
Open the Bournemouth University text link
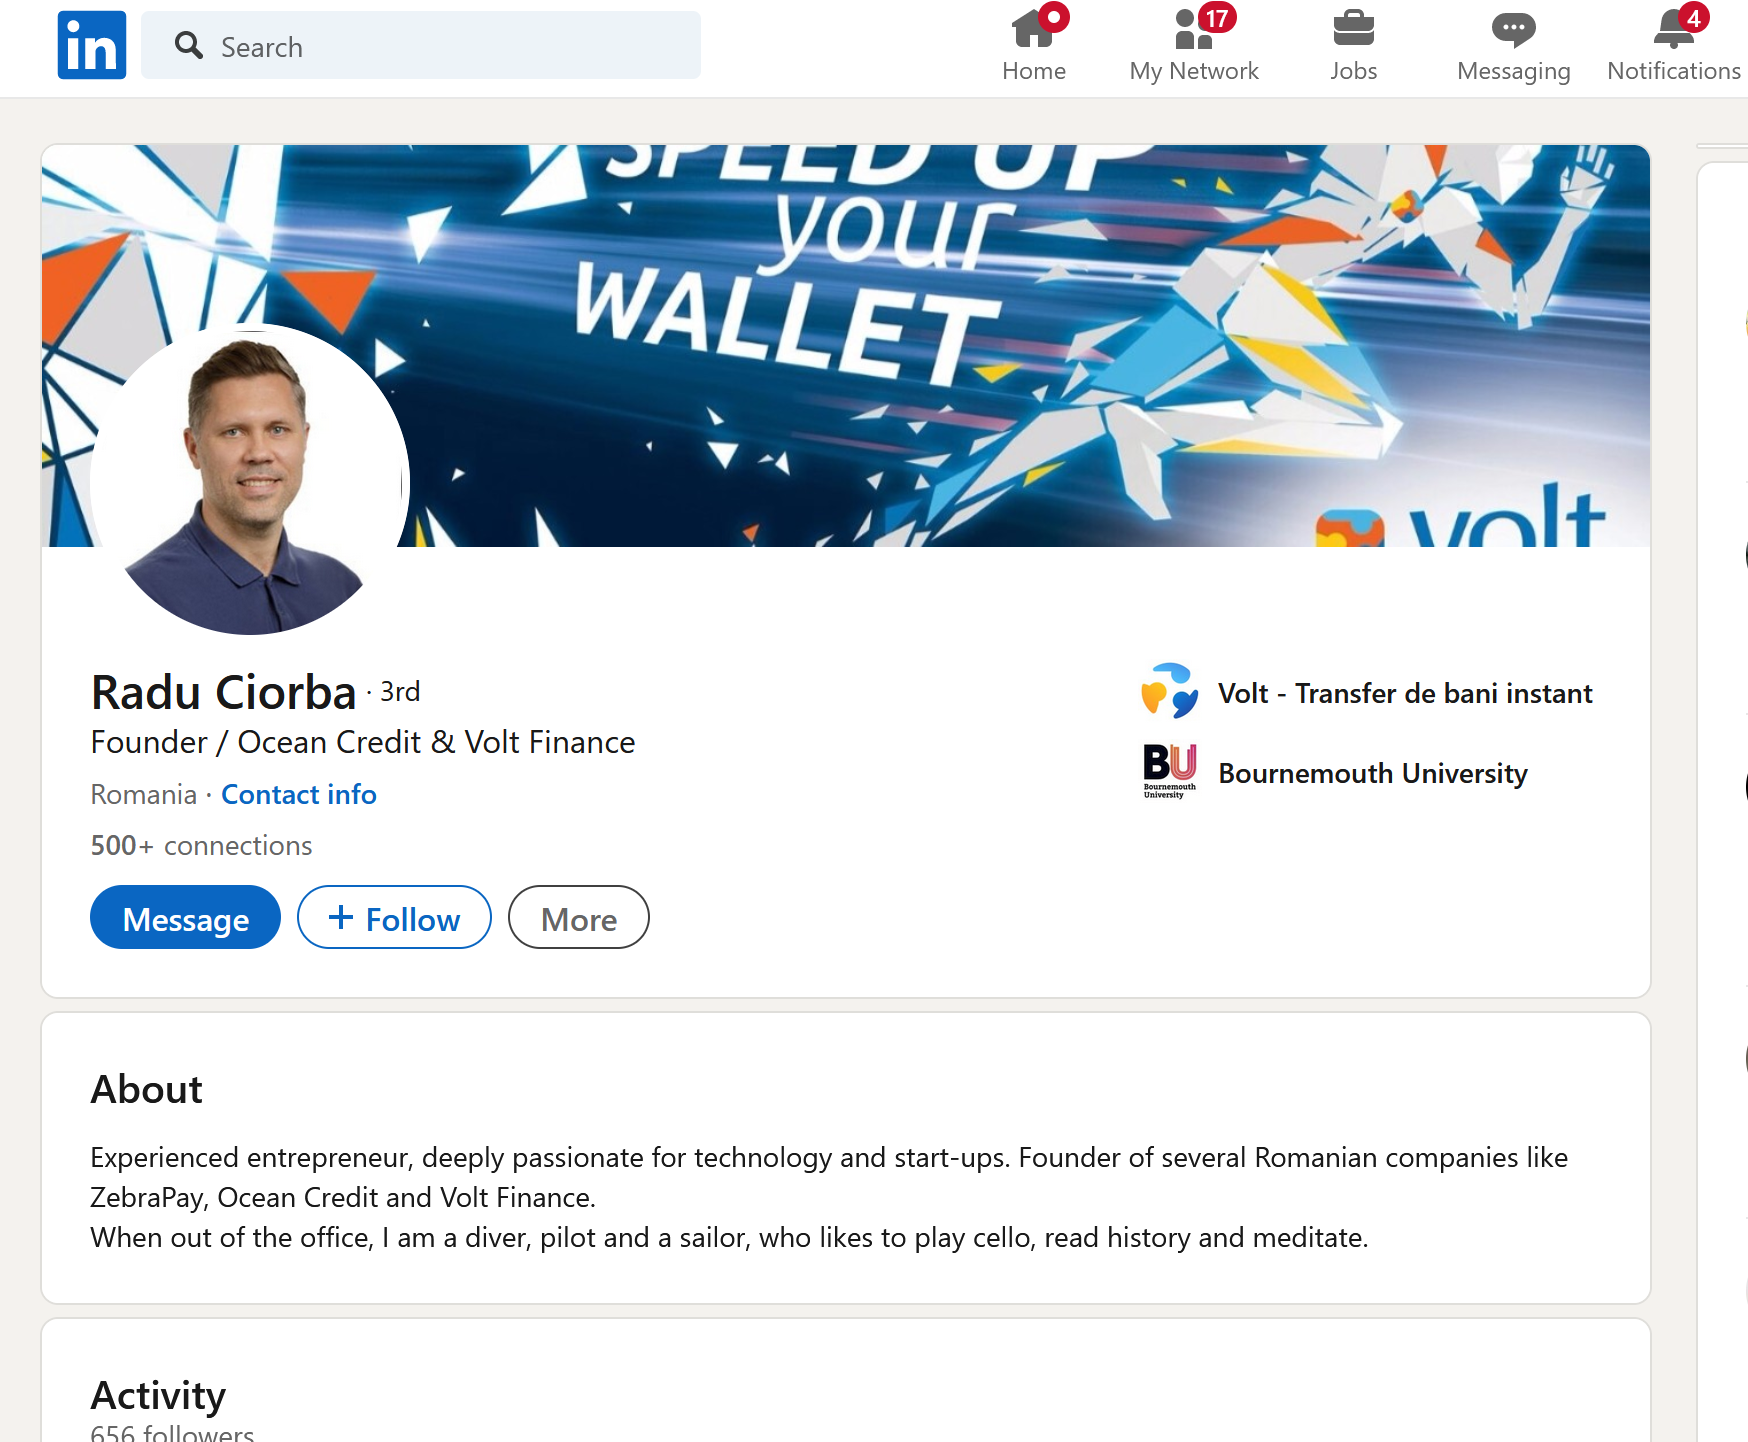click(1373, 773)
